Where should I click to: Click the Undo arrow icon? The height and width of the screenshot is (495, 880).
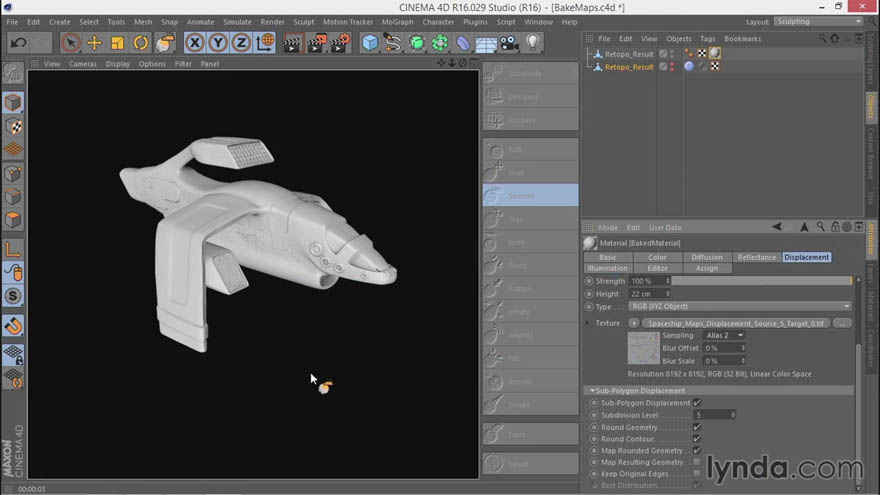tap(18, 43)
